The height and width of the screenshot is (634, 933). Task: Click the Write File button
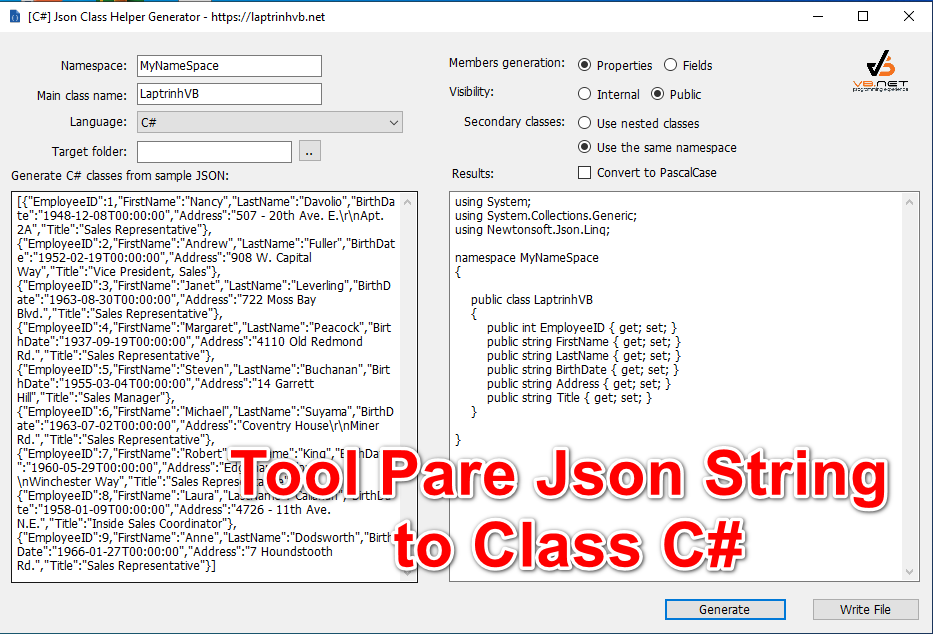coord(865,609)
